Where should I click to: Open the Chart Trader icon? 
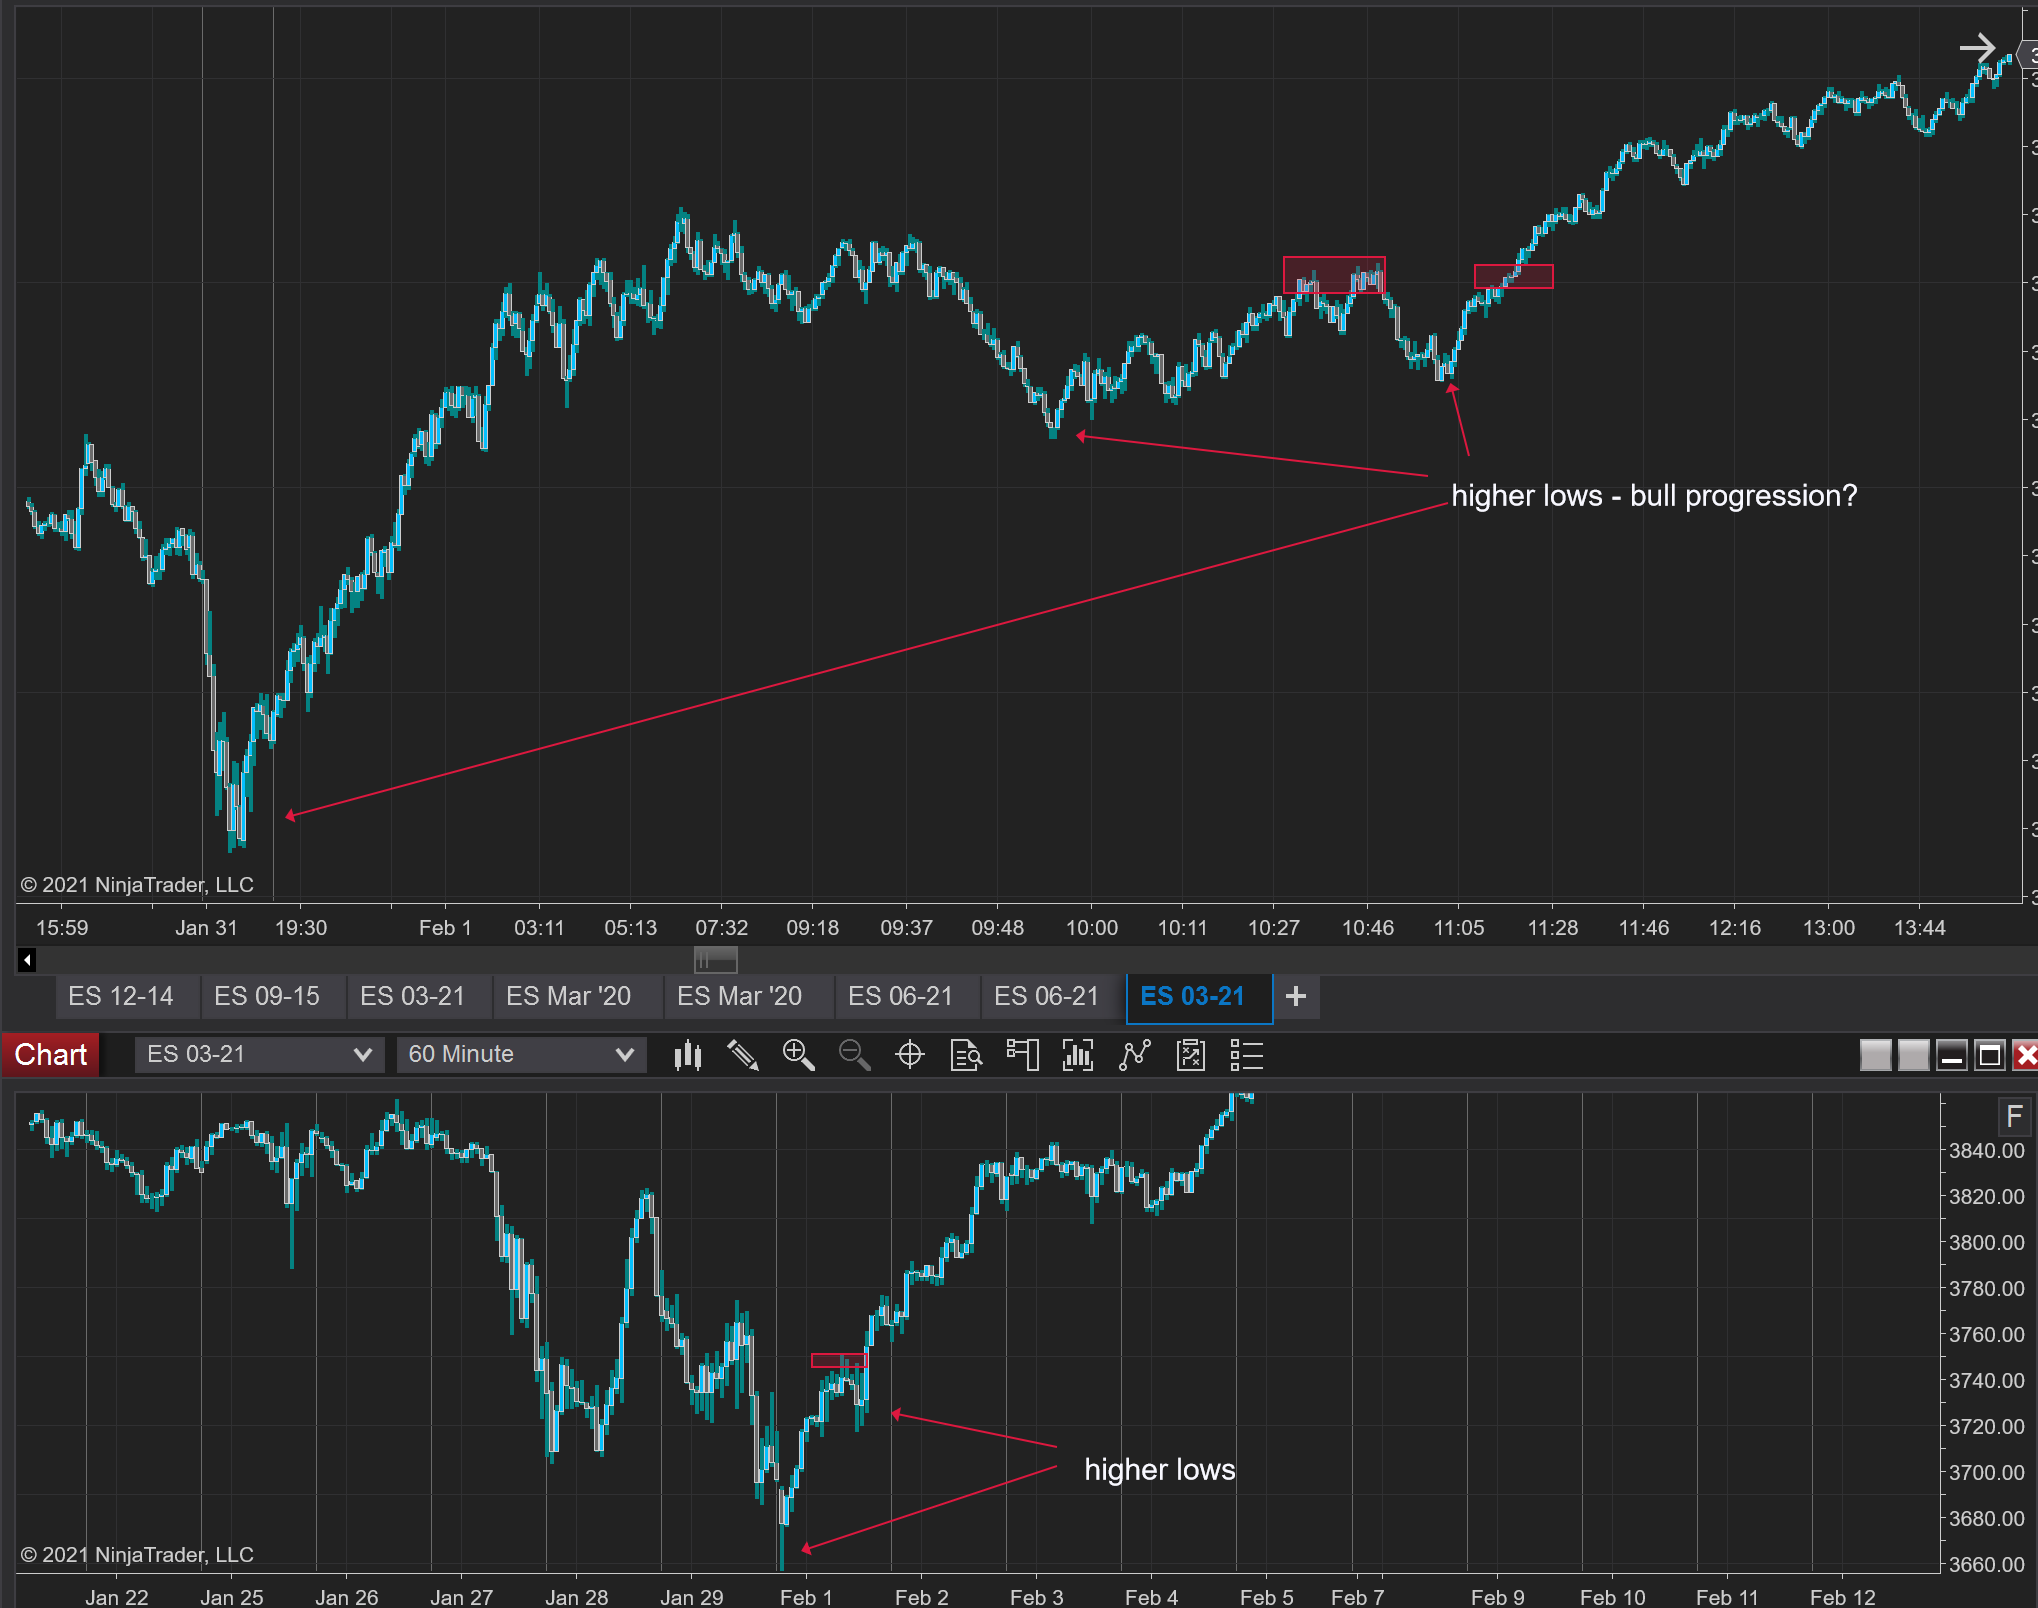click(x=1022, y=1055)
